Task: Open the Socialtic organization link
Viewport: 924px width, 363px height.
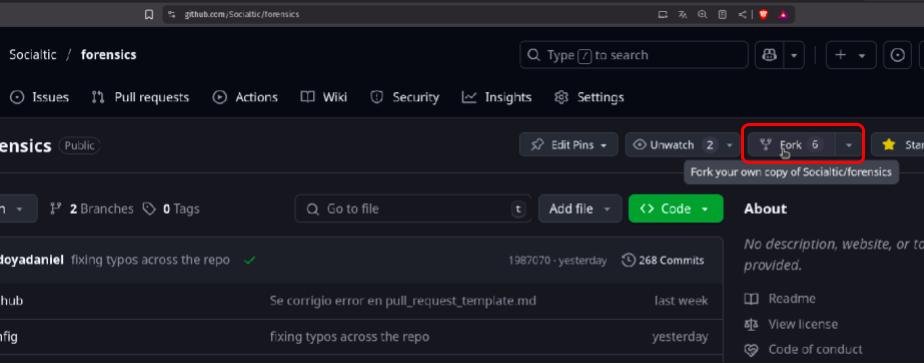Action: pos(33,55)
